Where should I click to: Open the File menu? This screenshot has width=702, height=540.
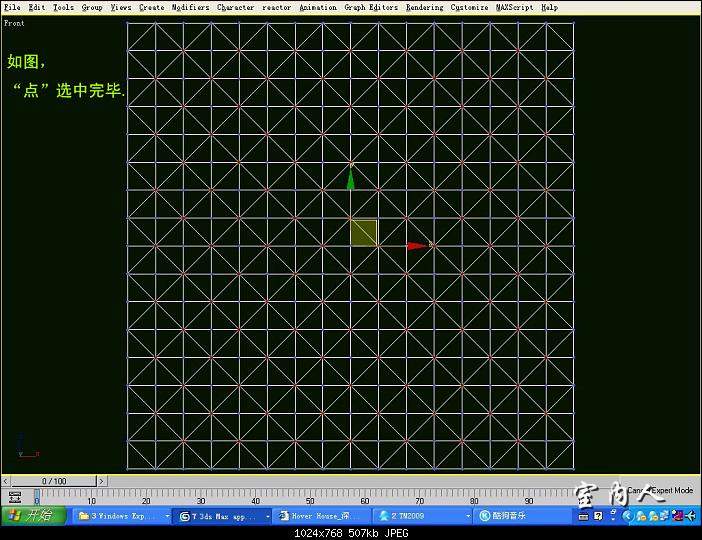tap(12, 7)
